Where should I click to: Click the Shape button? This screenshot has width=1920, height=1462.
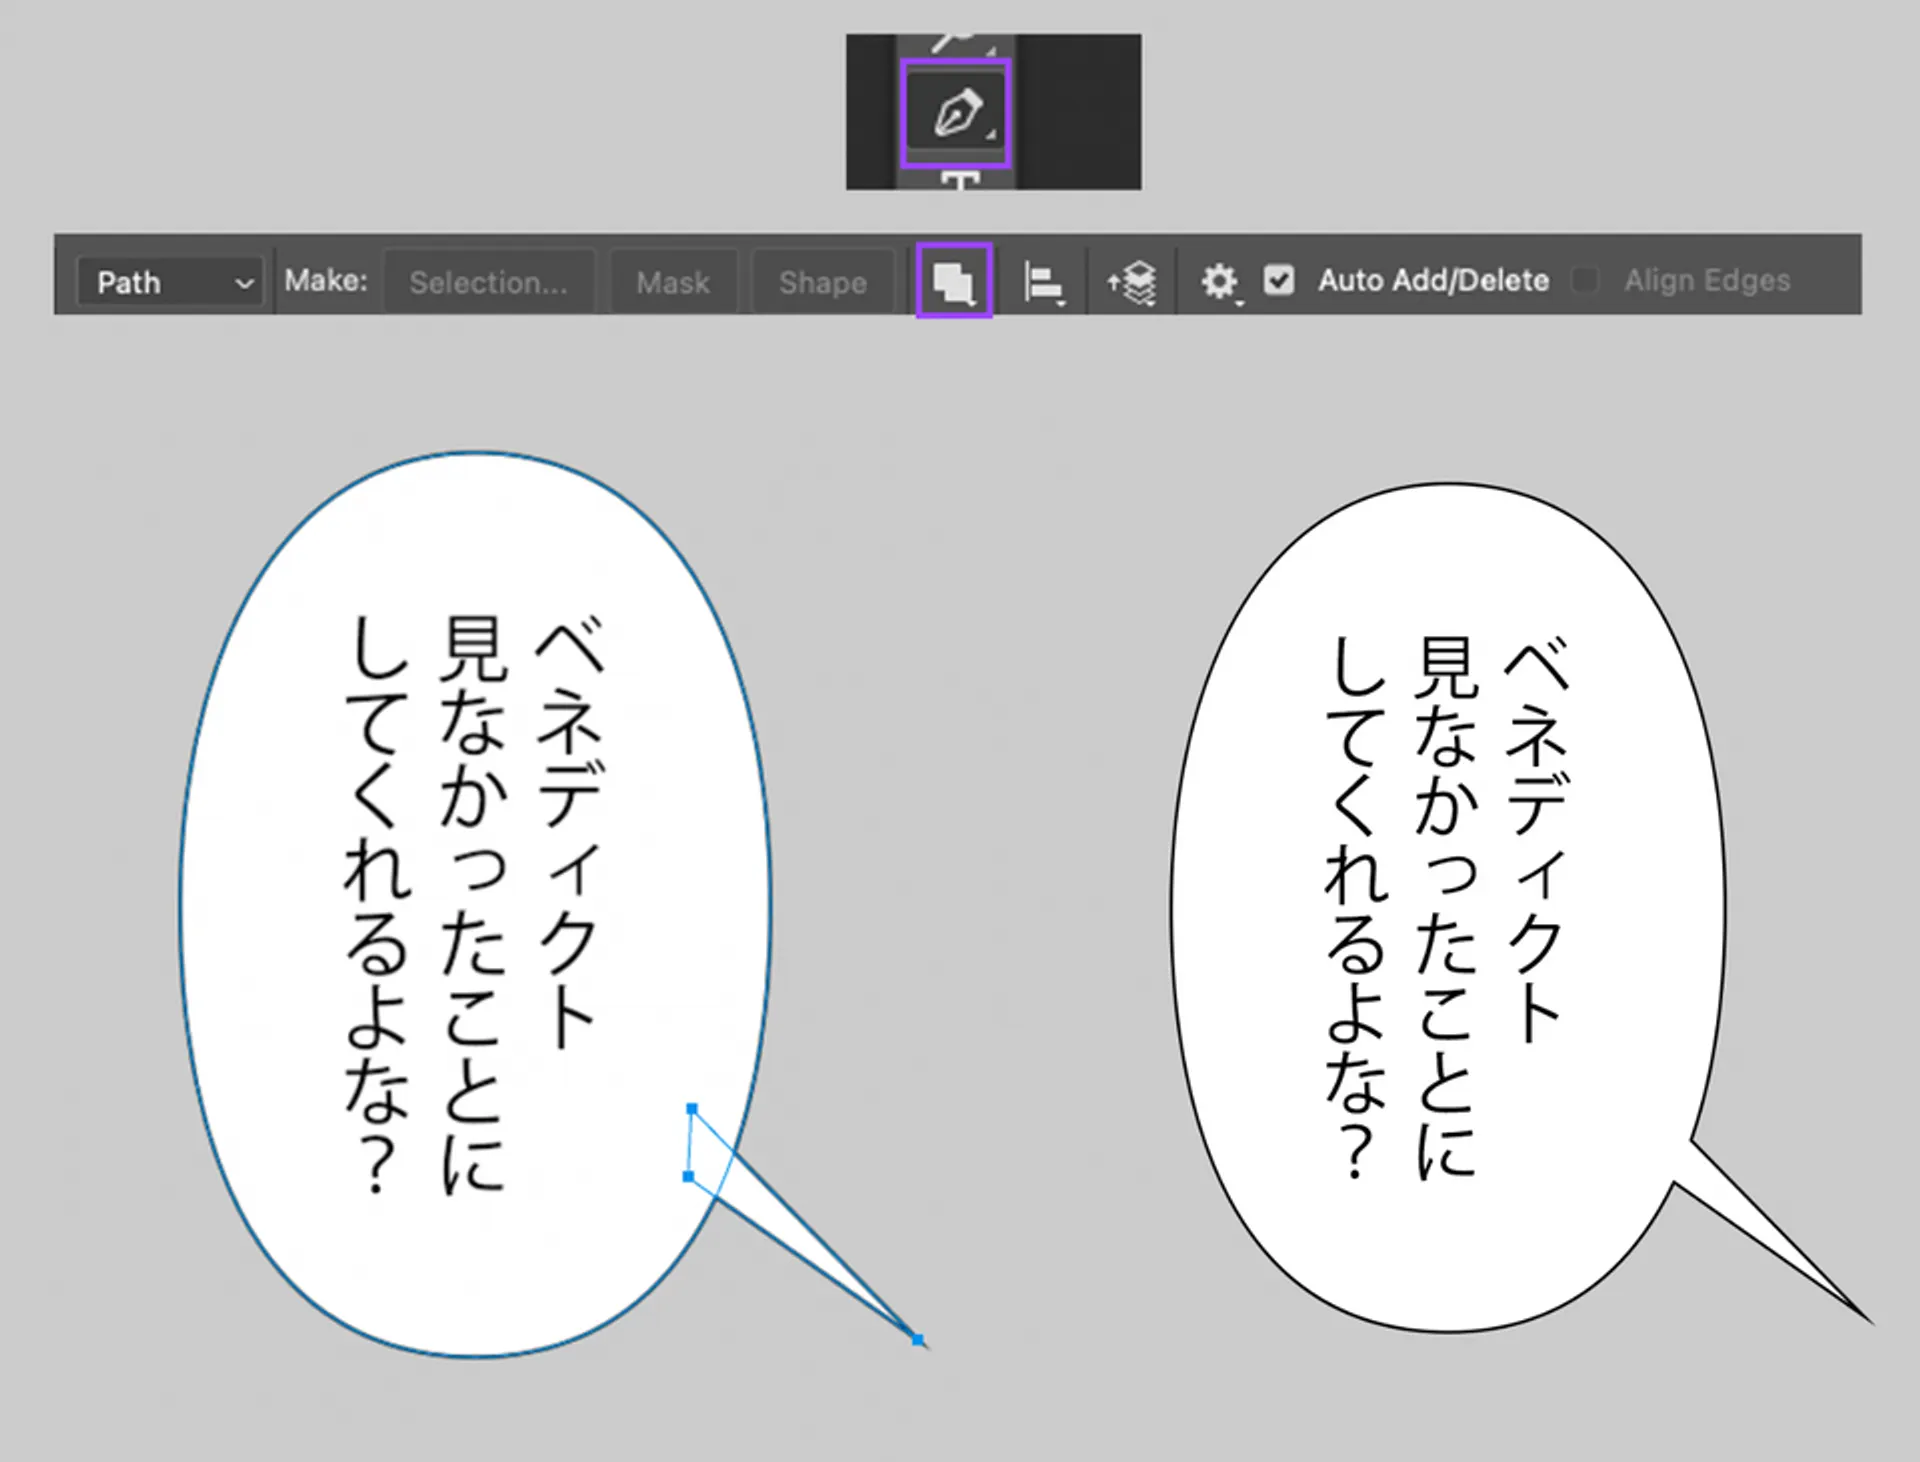[822, 283]
